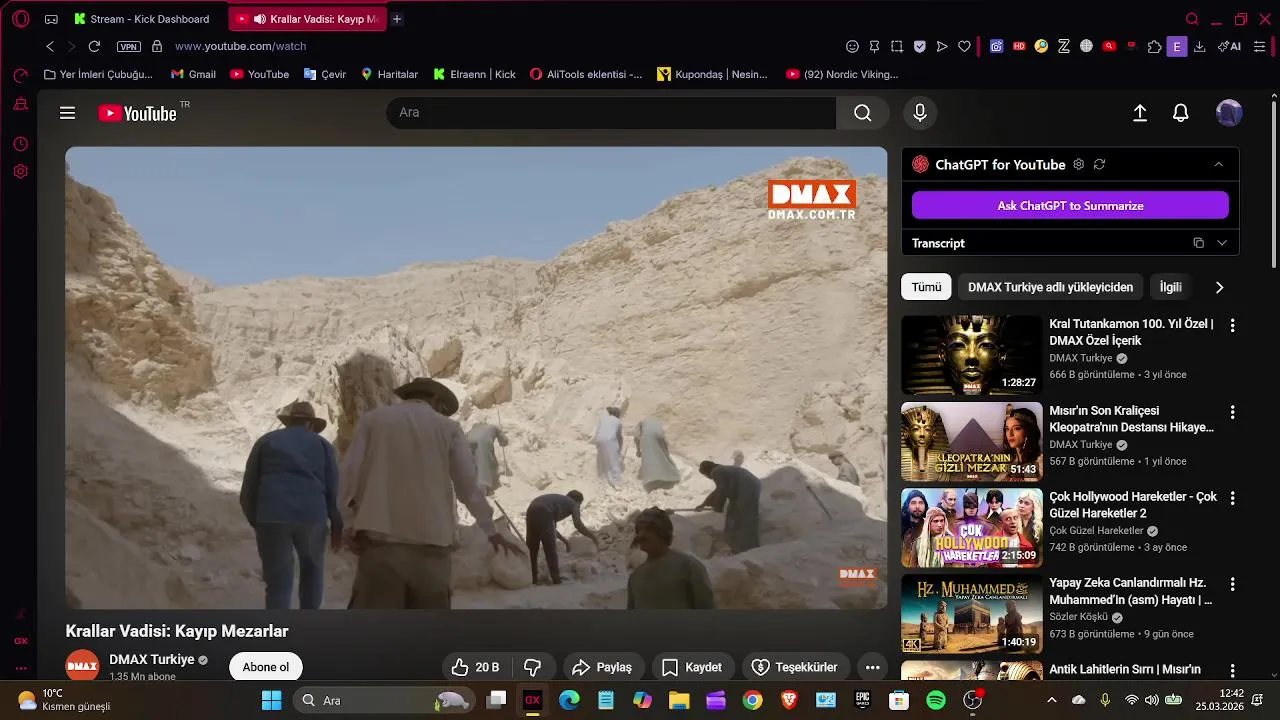
Task: Open GX Corner in Opera sidebar
Action: coord(20,641)
